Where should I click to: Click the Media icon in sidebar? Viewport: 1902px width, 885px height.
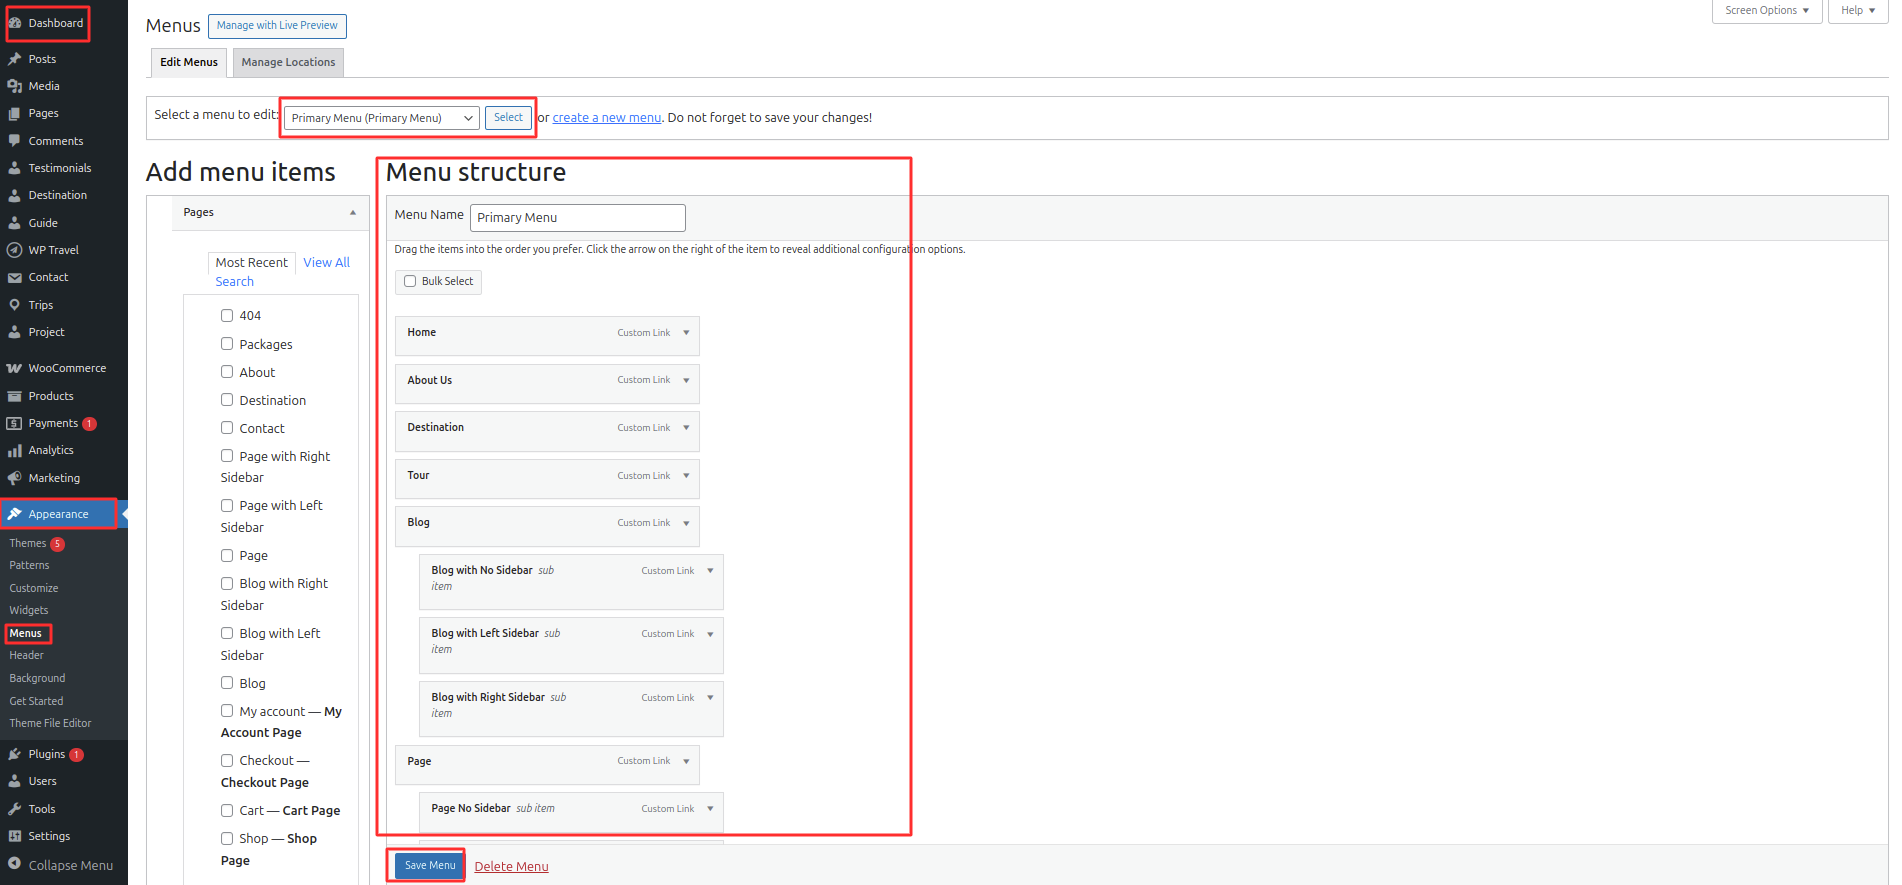tap(15, 86)
